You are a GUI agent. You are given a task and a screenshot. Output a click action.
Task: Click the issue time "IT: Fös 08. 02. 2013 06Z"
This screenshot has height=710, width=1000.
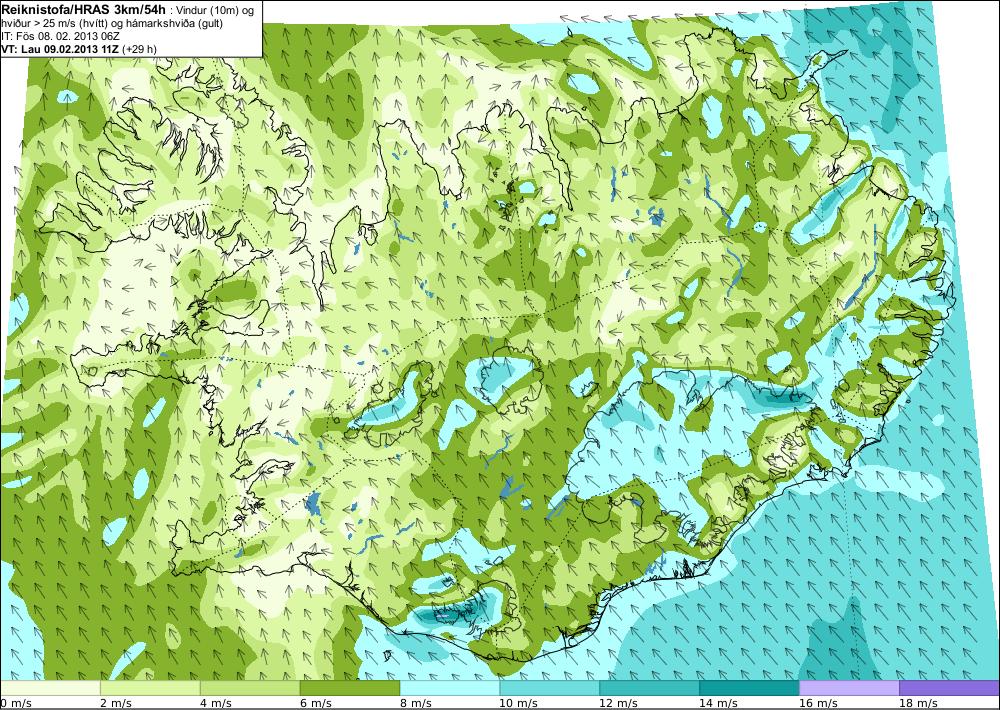click(61, 36)
